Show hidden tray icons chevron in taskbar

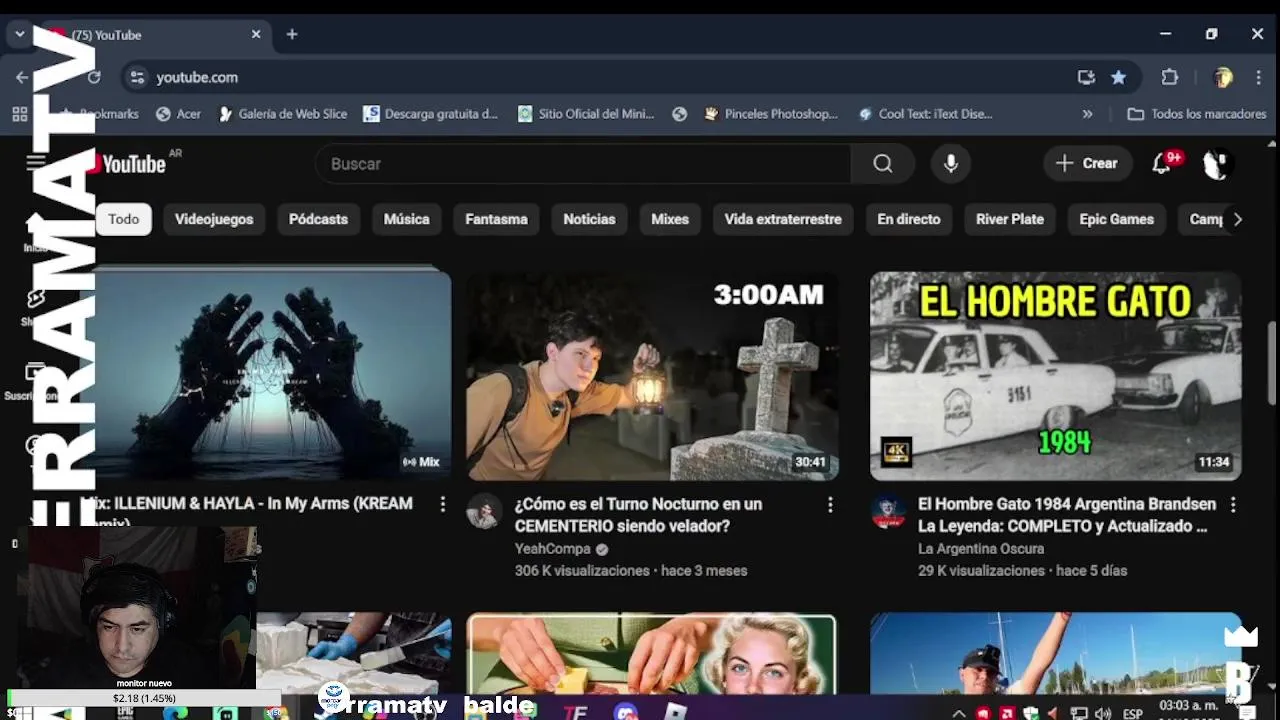click(959, 713)
